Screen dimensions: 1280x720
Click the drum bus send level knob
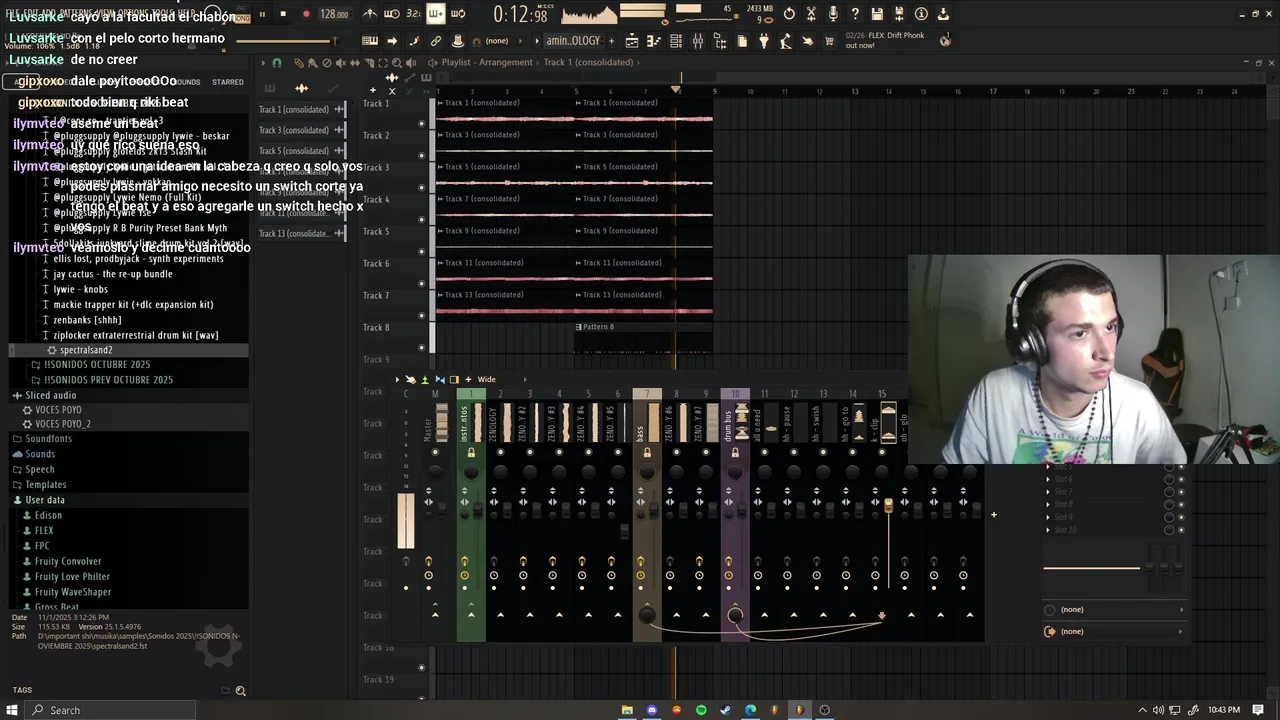[x=735, y=615]
